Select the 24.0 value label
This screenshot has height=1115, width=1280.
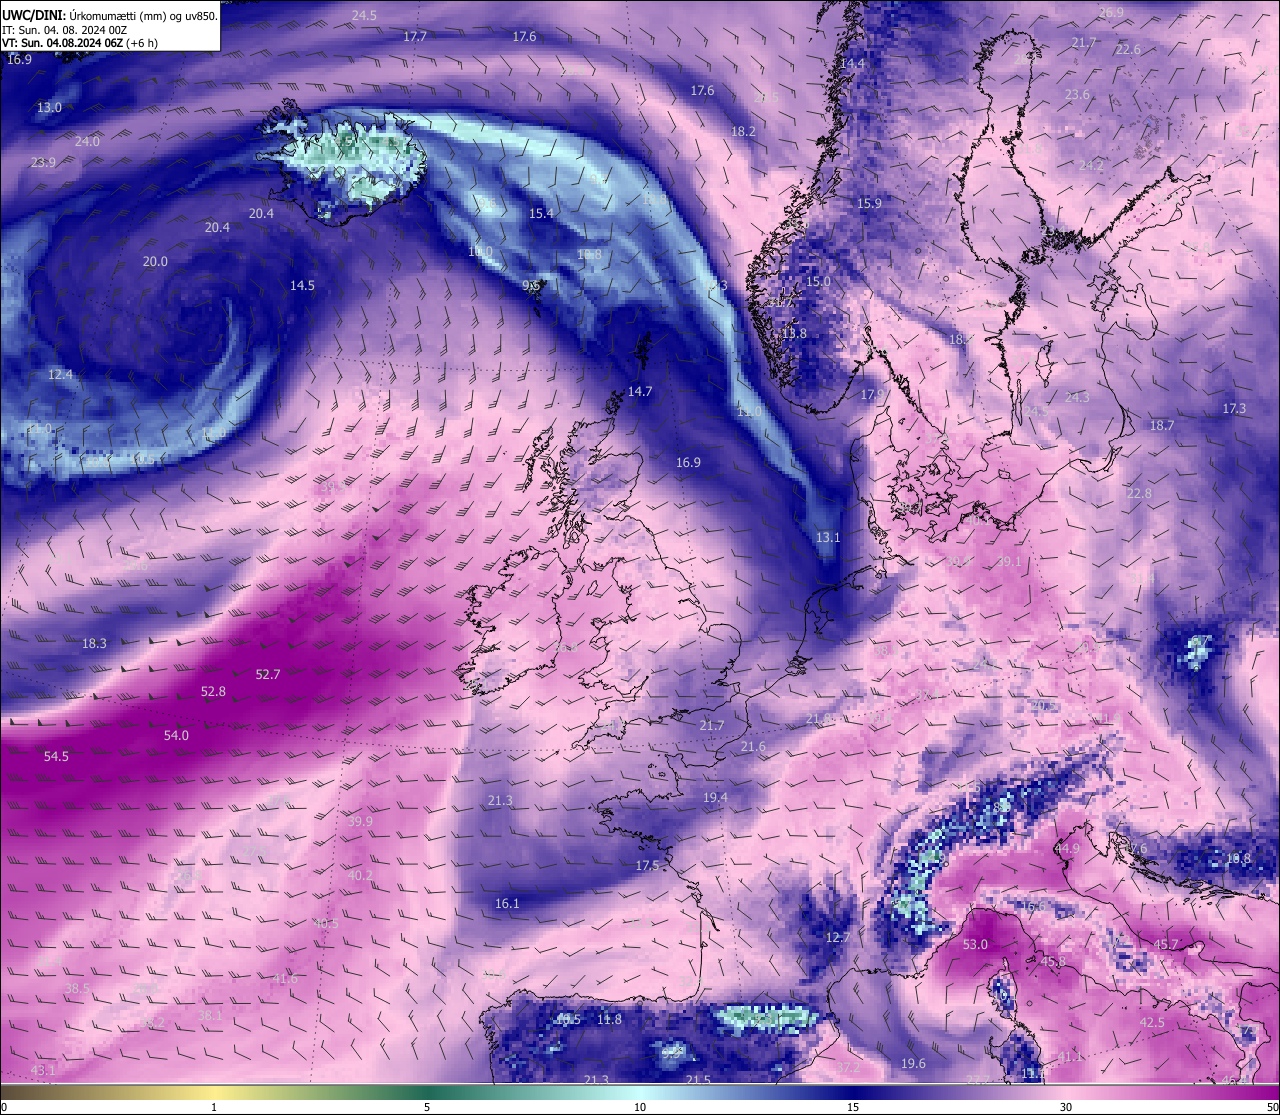pos(87,141)
